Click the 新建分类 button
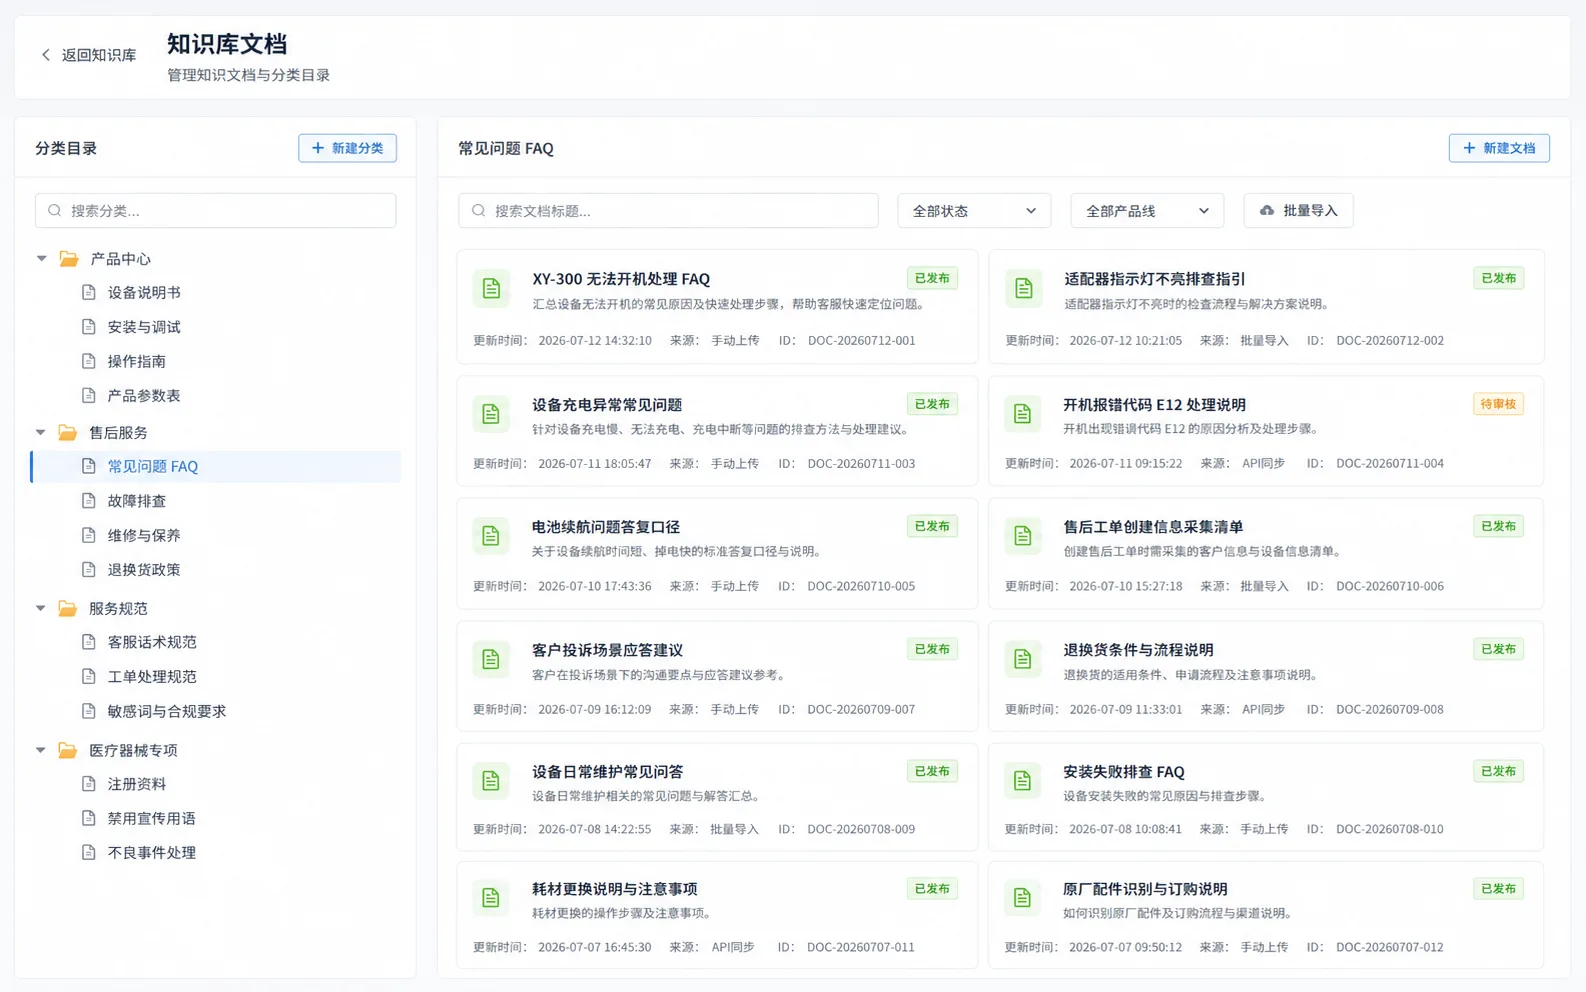The height and width of the screenshot is (992, 1586). click(x=347, y=148)
